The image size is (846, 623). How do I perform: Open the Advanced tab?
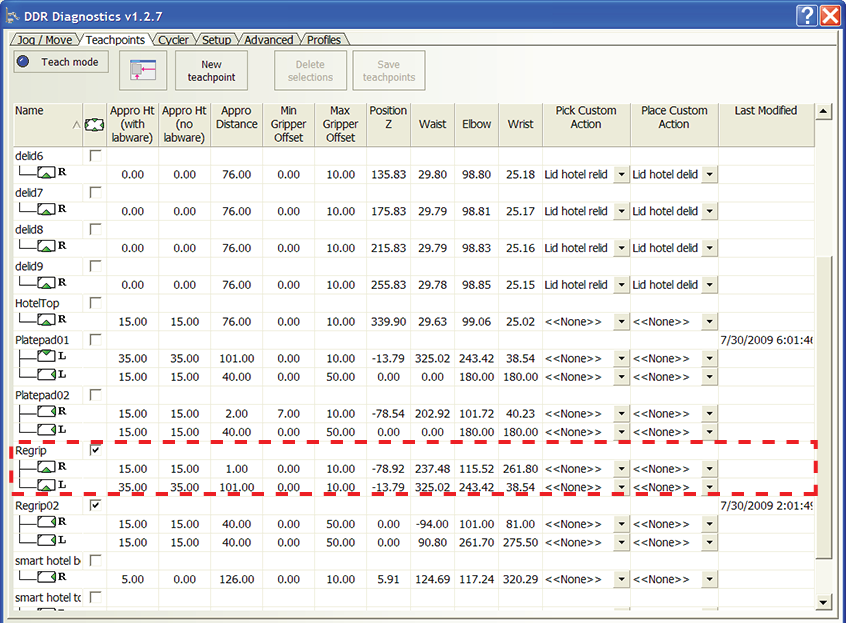click(x=269, y=40)
